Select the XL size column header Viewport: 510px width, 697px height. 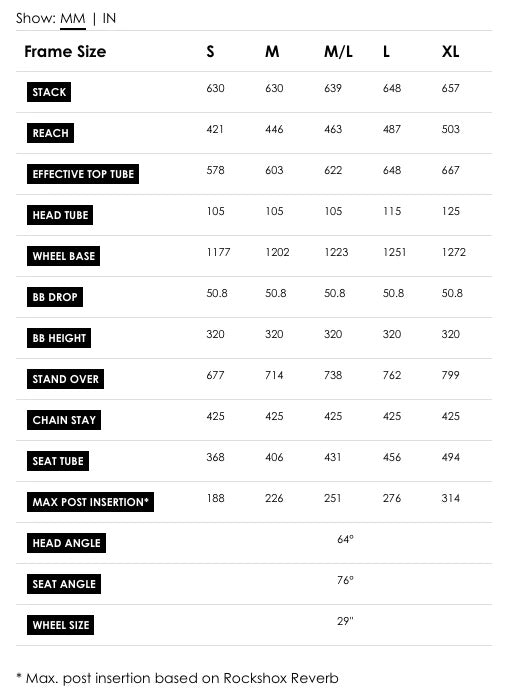point(450,52)
